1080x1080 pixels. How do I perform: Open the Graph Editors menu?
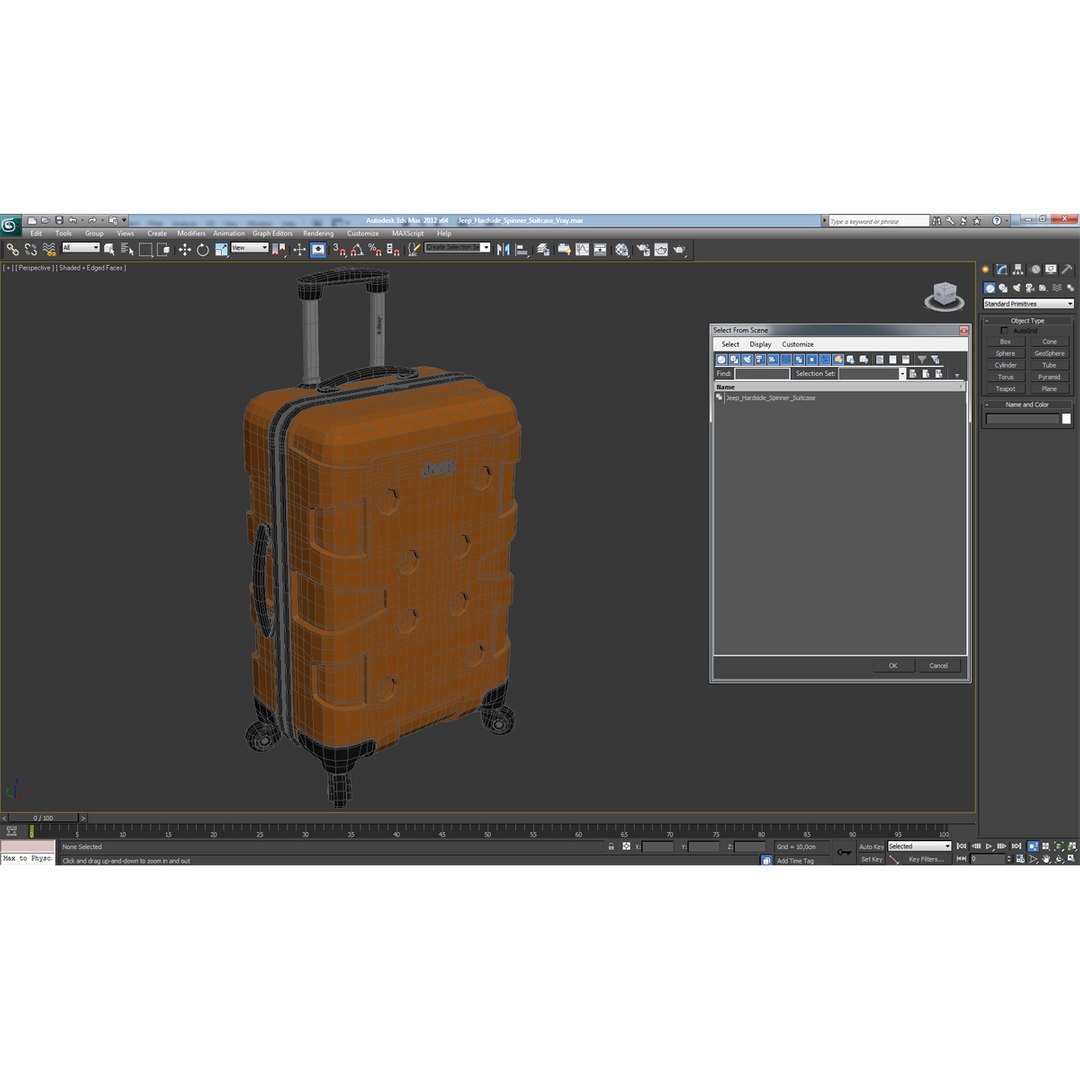(273, 233)
